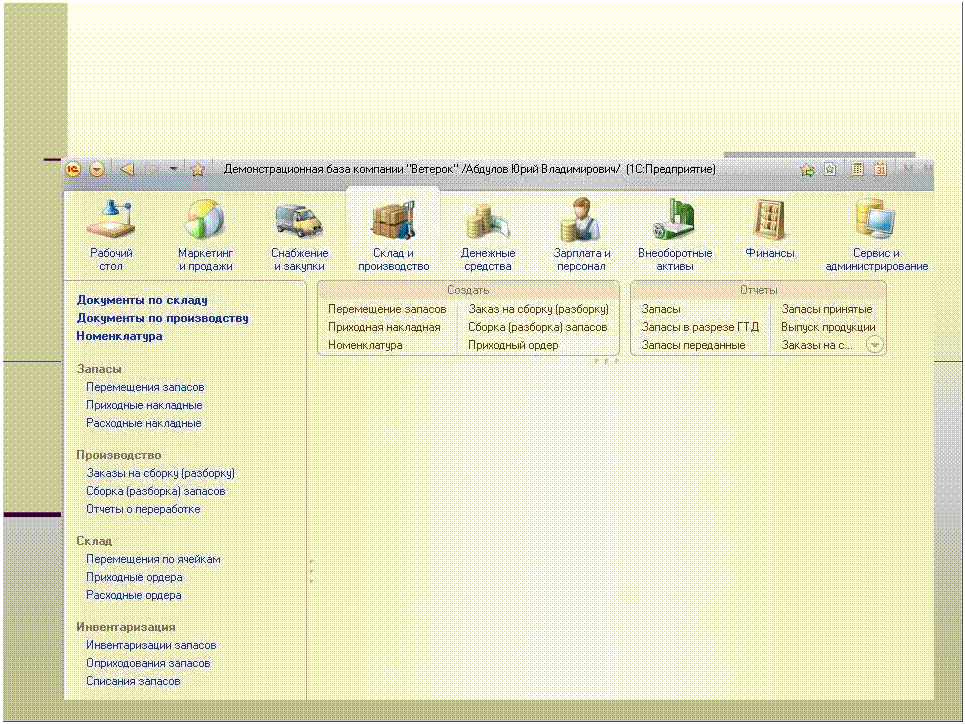965x724 pixels.
Task: Open Приходные накладные list
Action: pos(144,405)
